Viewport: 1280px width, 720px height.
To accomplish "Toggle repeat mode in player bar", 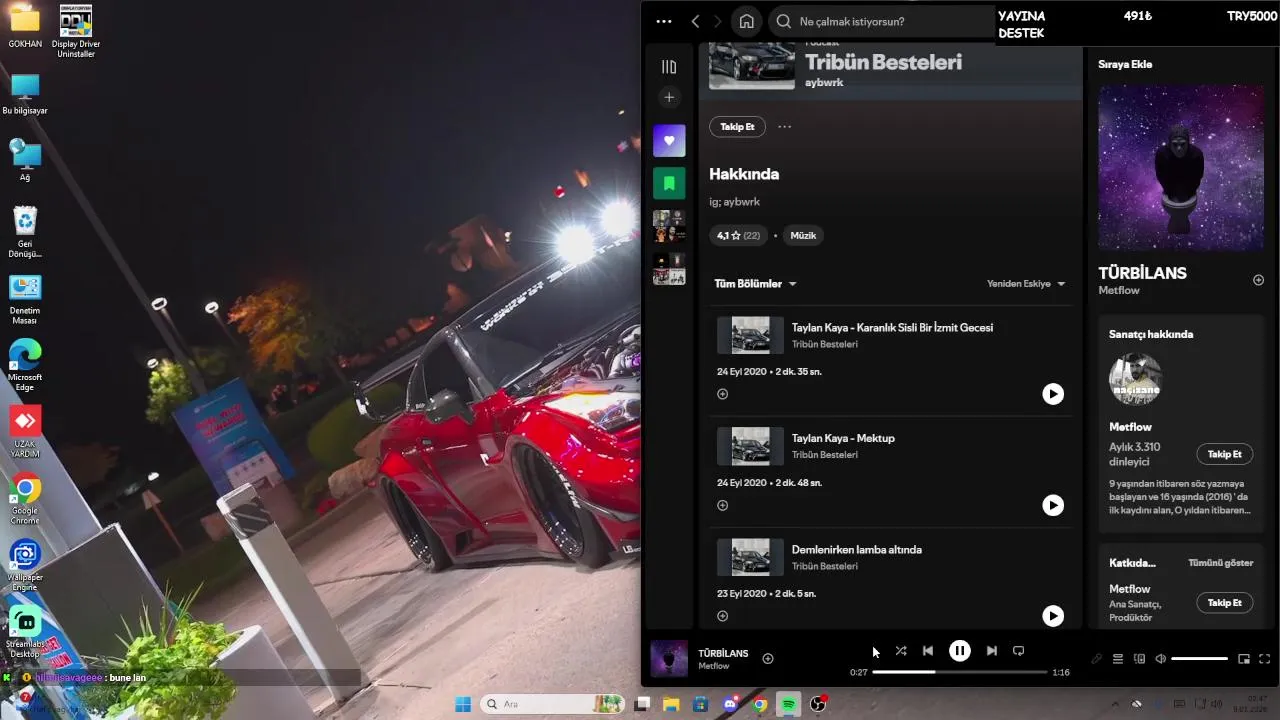I will click(1018, 651).
